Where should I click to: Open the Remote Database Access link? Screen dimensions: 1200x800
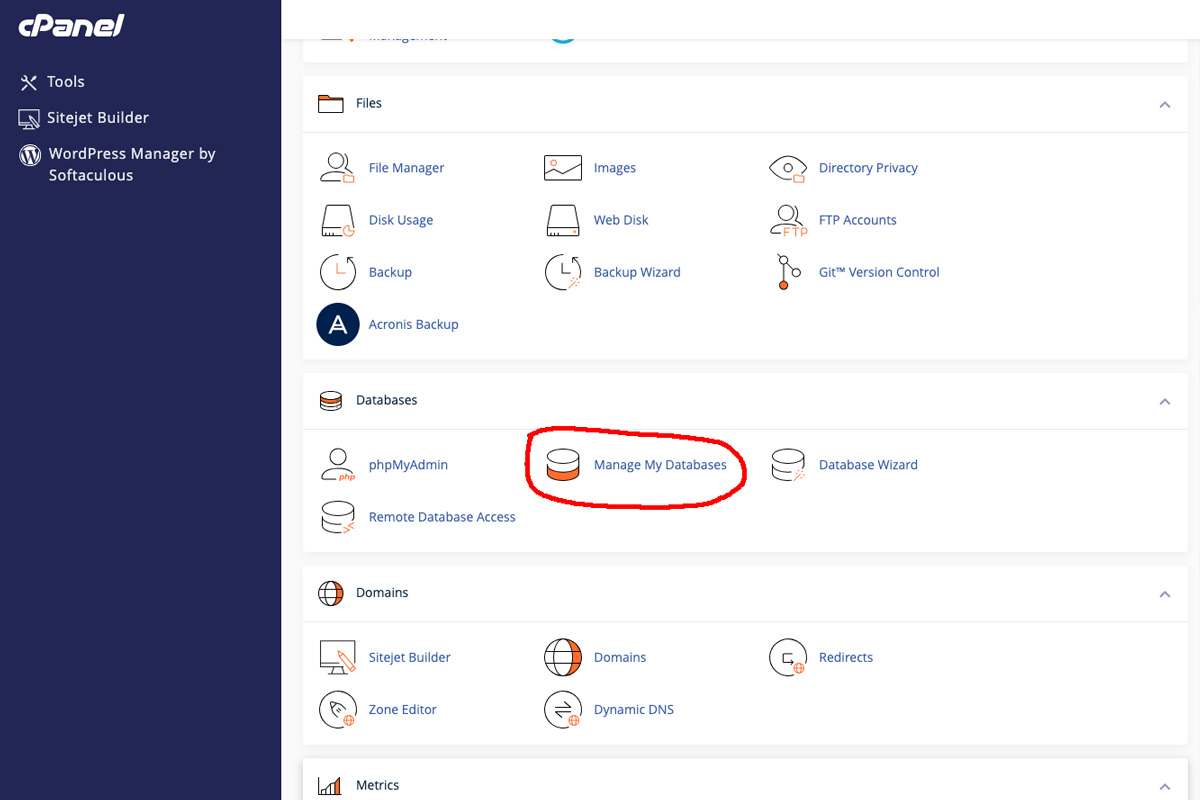[x=442, y=517]
